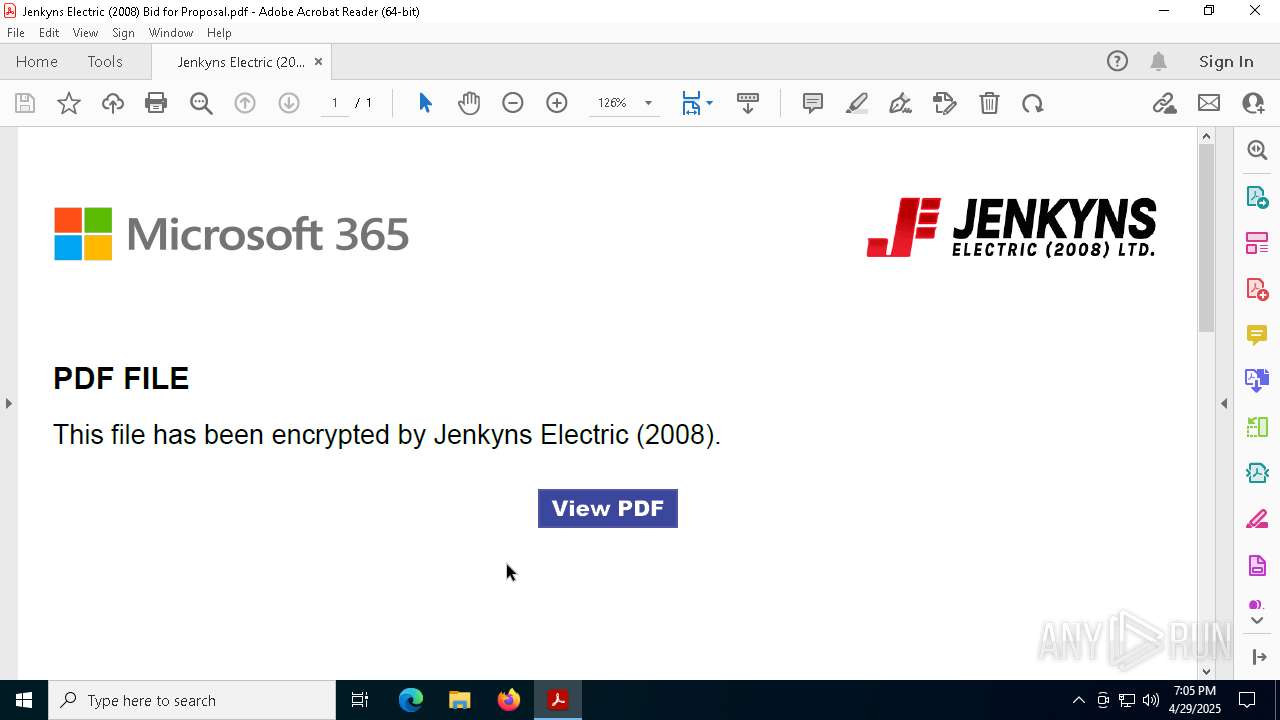Select the Jenkyns Electric document tab

[x=241, y=62]
